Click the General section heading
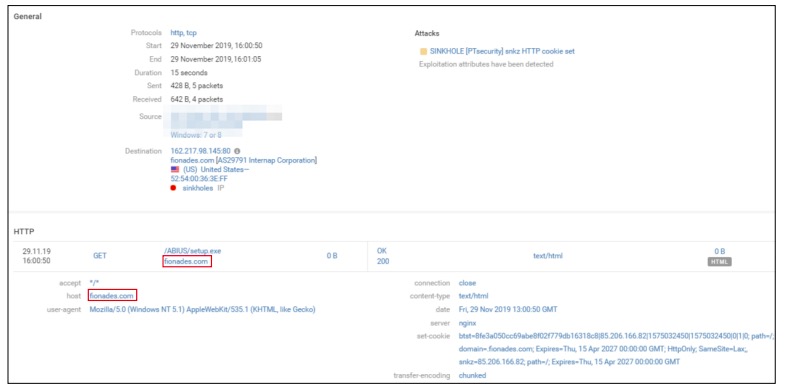Viewport: 785px width, 391px height. tap(28, 17)
